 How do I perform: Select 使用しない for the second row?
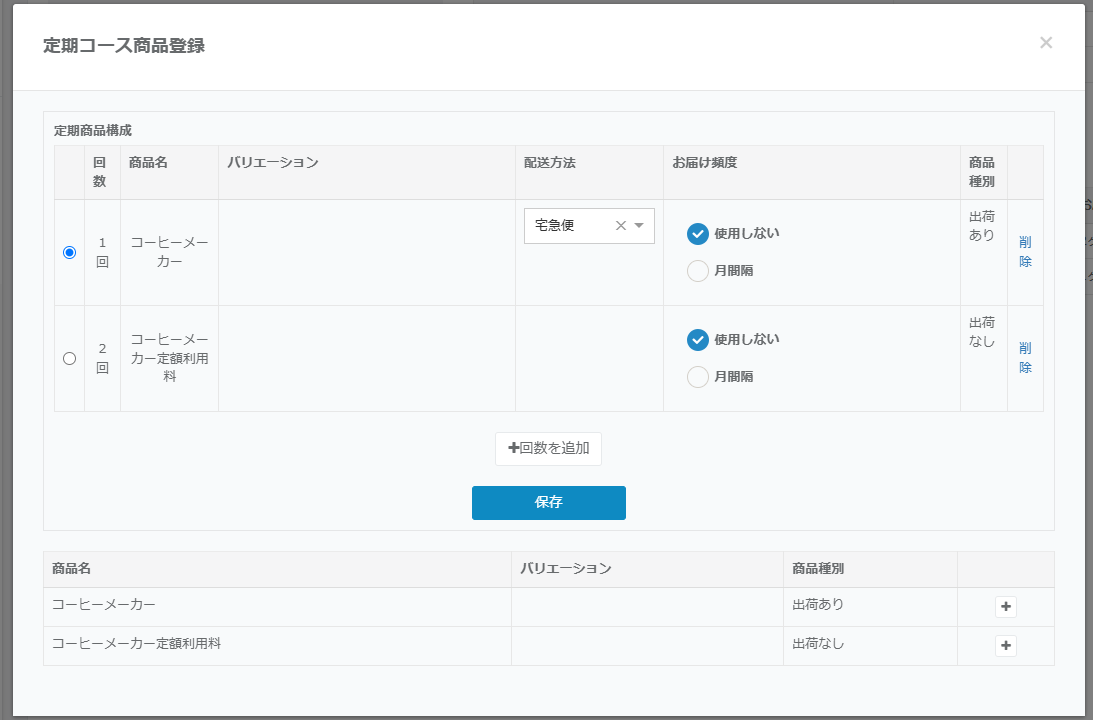tap(698, 340)
